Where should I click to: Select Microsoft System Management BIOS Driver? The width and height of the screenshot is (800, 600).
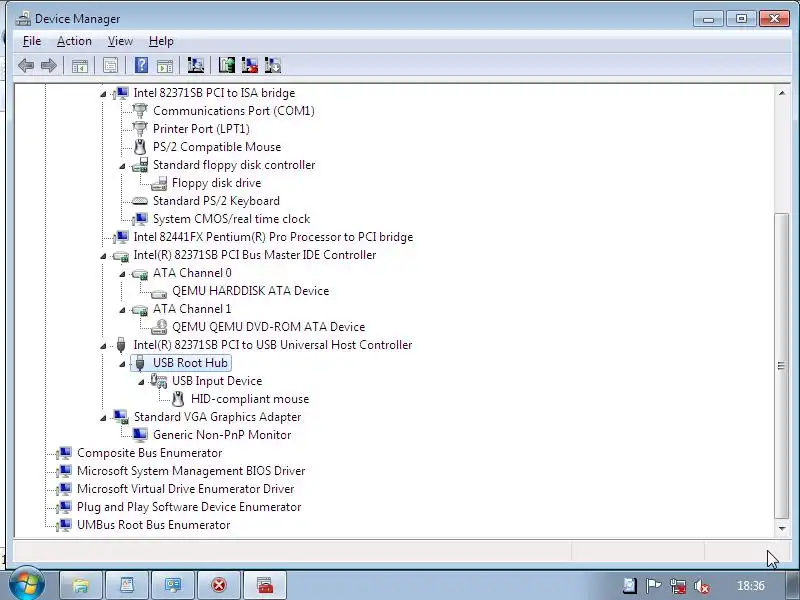tap(191, 470)
